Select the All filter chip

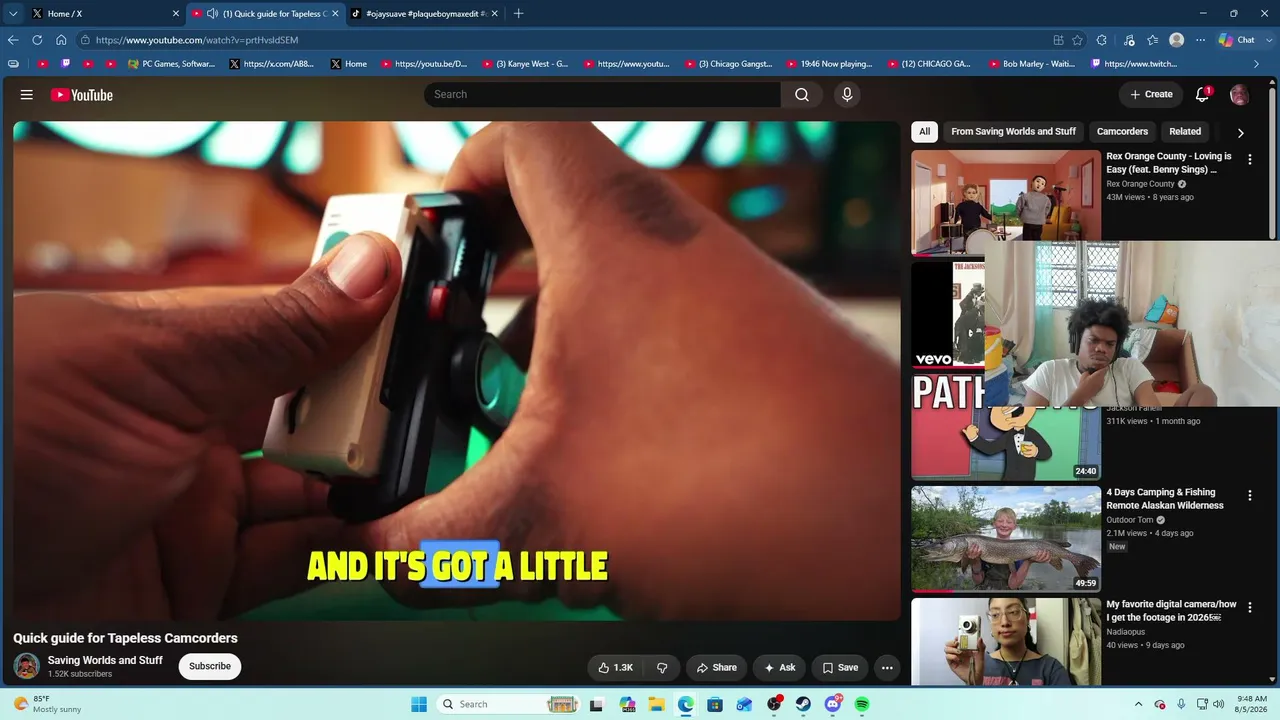[925, 131]
